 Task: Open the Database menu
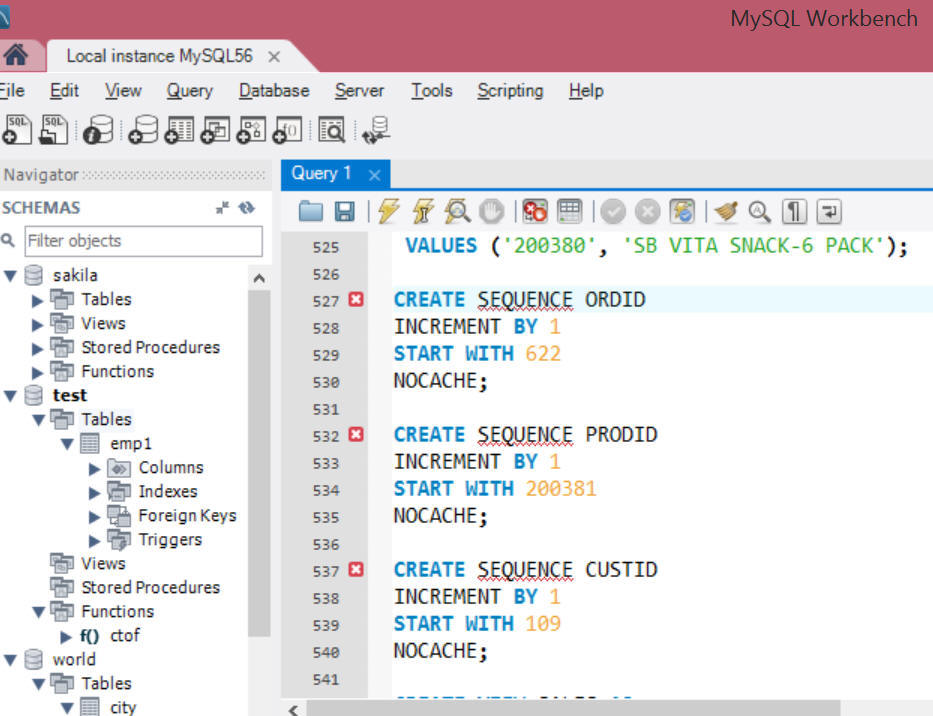click(x=274, y=90)
